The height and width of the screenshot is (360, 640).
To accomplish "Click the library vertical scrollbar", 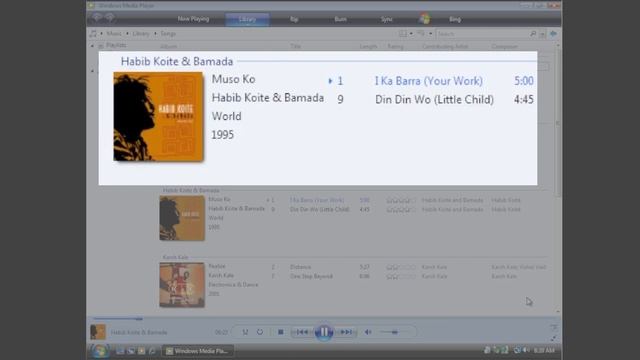I will click(x=558, y=122).
